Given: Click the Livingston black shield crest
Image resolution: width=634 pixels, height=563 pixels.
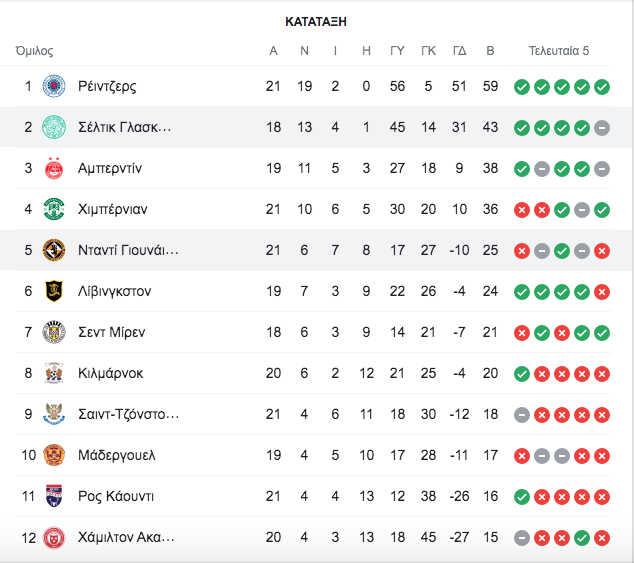Looking at the screenshot, I should coord(54,291).
